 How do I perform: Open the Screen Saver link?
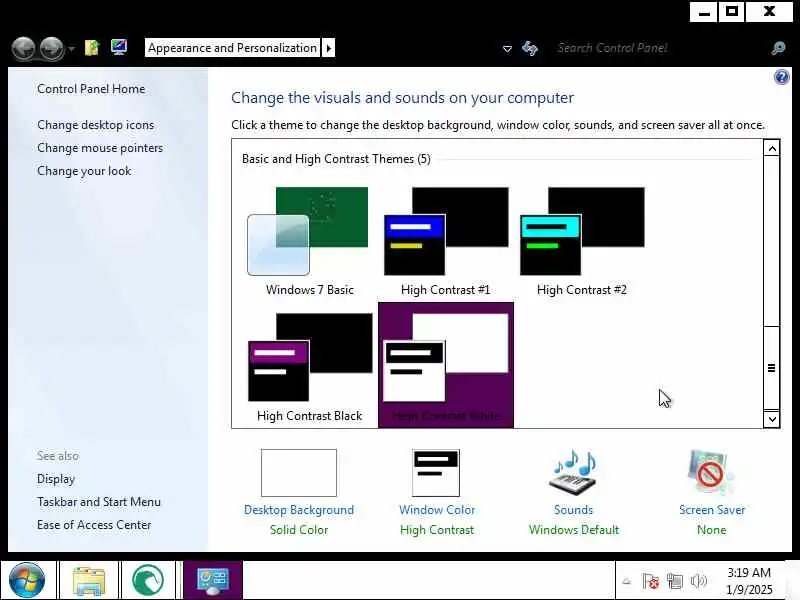[x=712, y=510]
